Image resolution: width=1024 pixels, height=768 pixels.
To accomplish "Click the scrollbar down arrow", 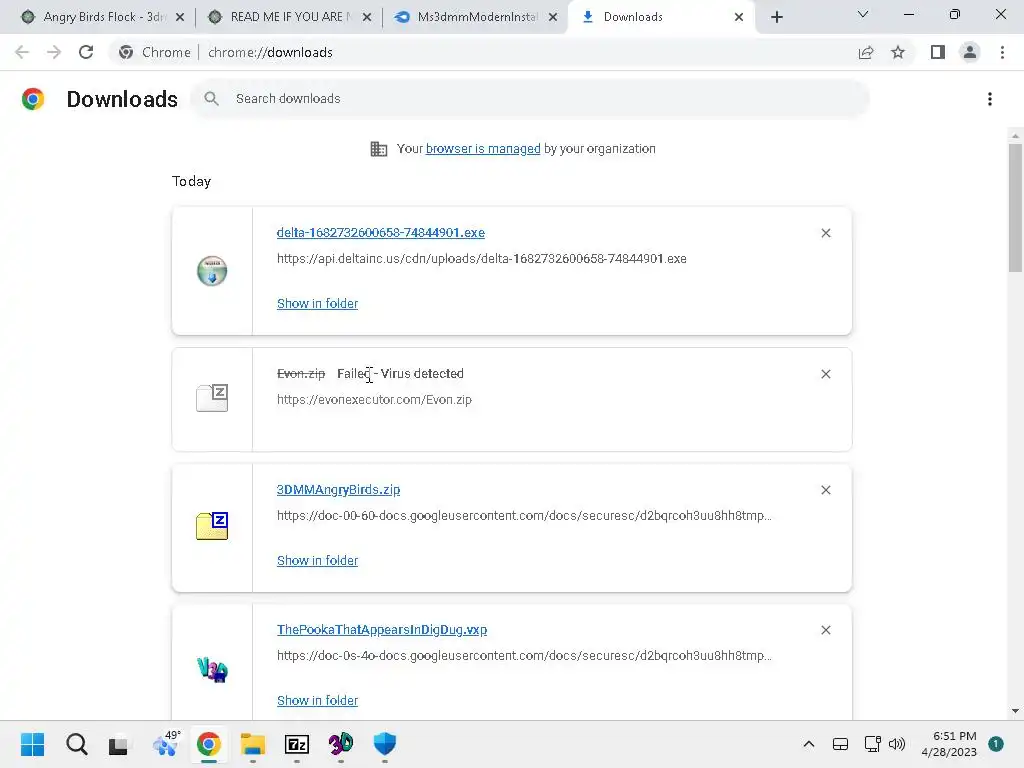I will click(1015, 711).
